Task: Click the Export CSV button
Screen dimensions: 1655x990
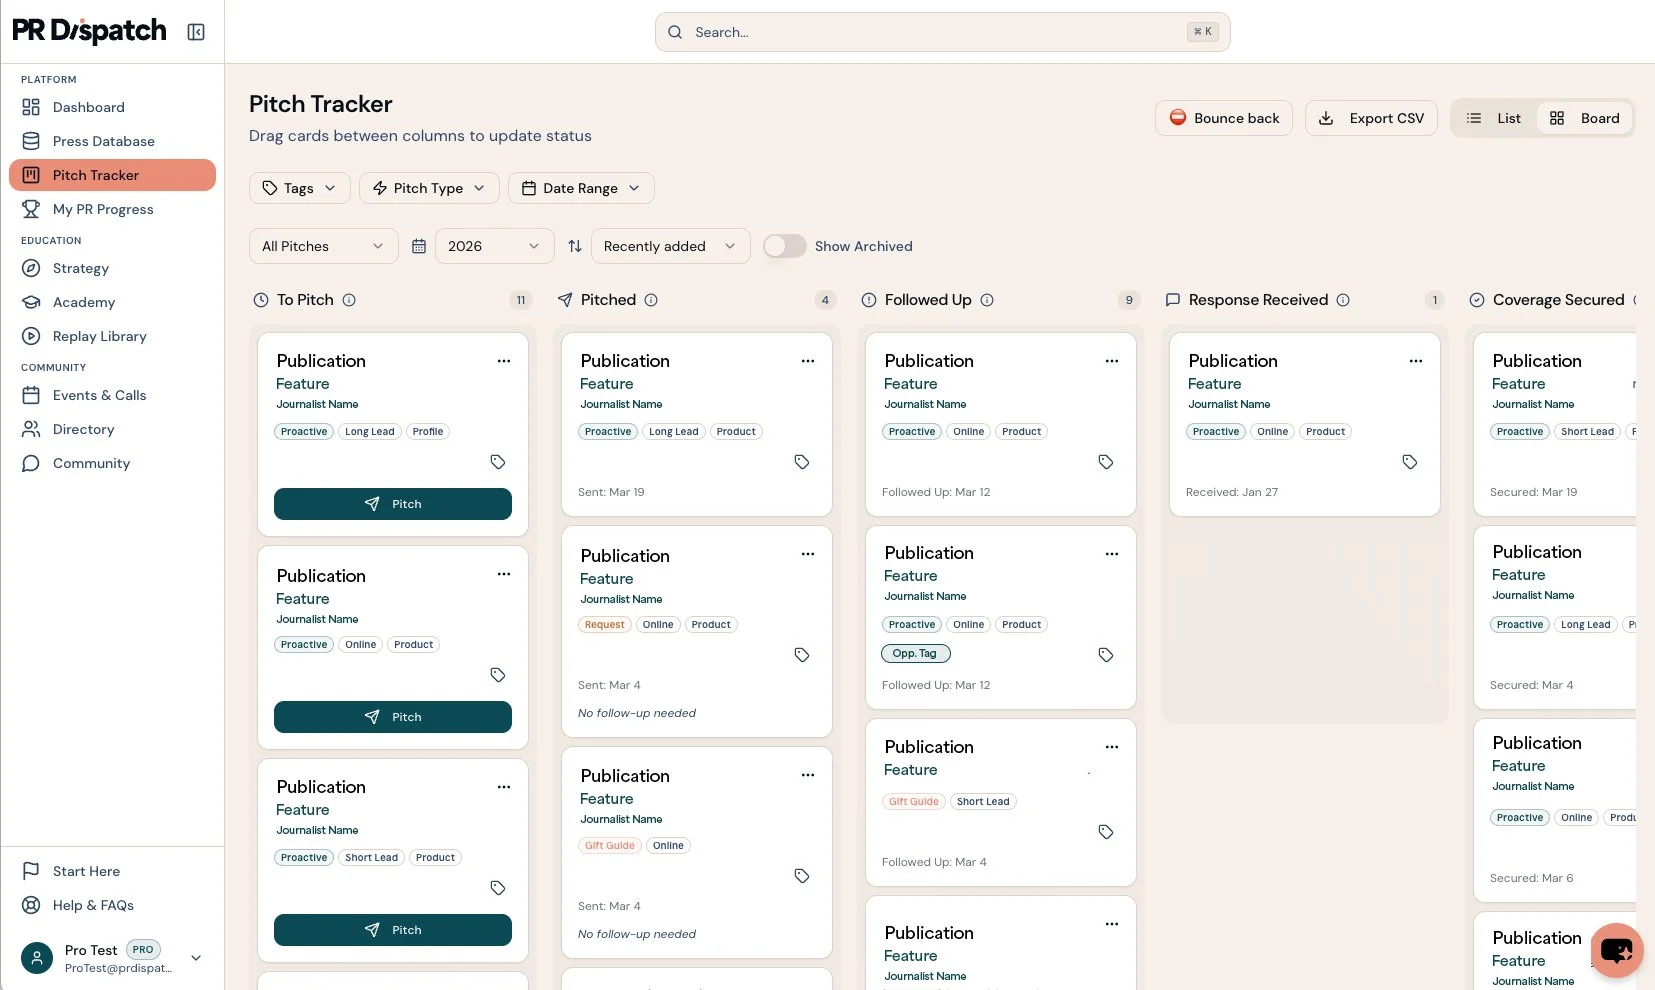Action: click(x=1371, y=118)
